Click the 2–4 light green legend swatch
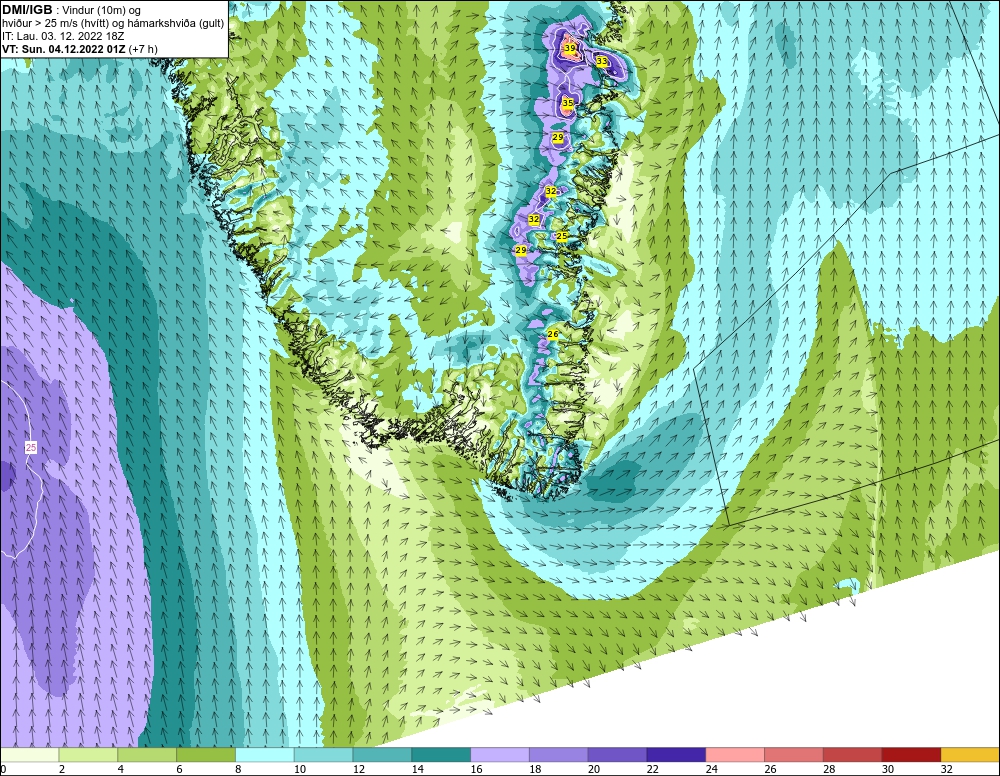1000x776 pixels. pos(88,755)
